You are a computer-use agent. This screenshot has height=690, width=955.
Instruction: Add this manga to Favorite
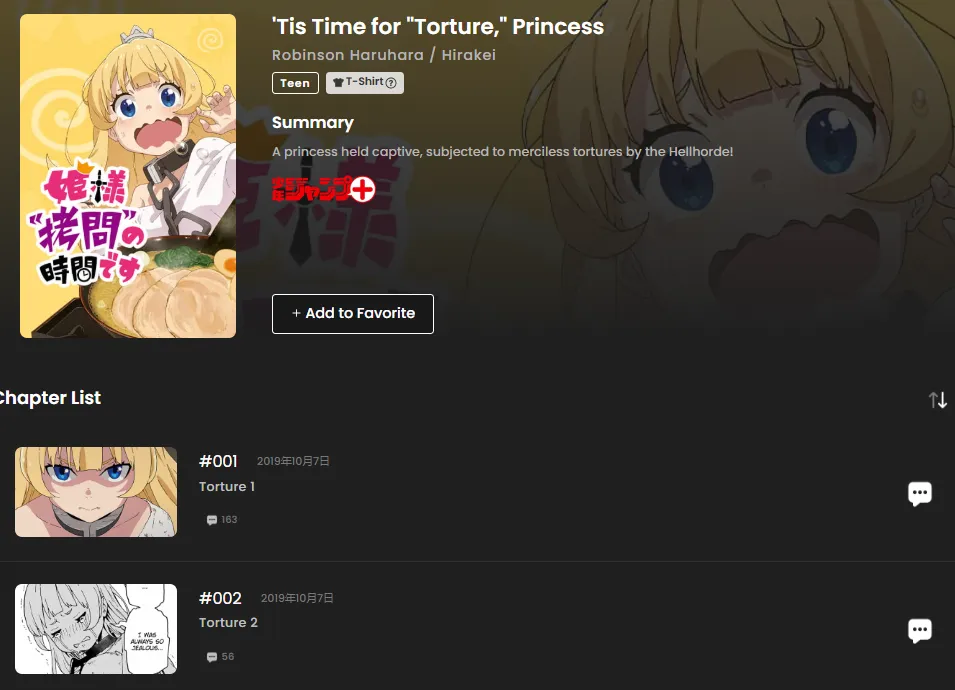click(353, 314)
